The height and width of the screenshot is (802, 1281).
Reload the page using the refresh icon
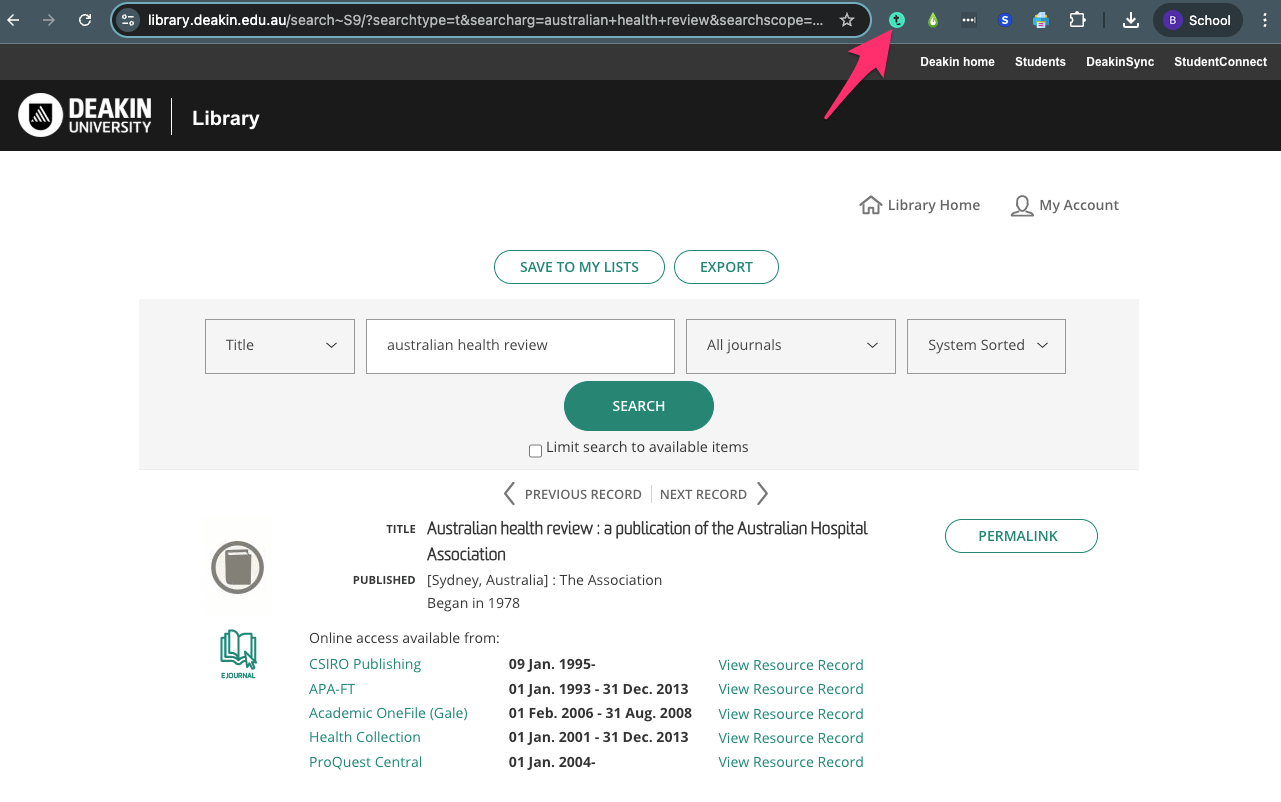click(85, 20)
